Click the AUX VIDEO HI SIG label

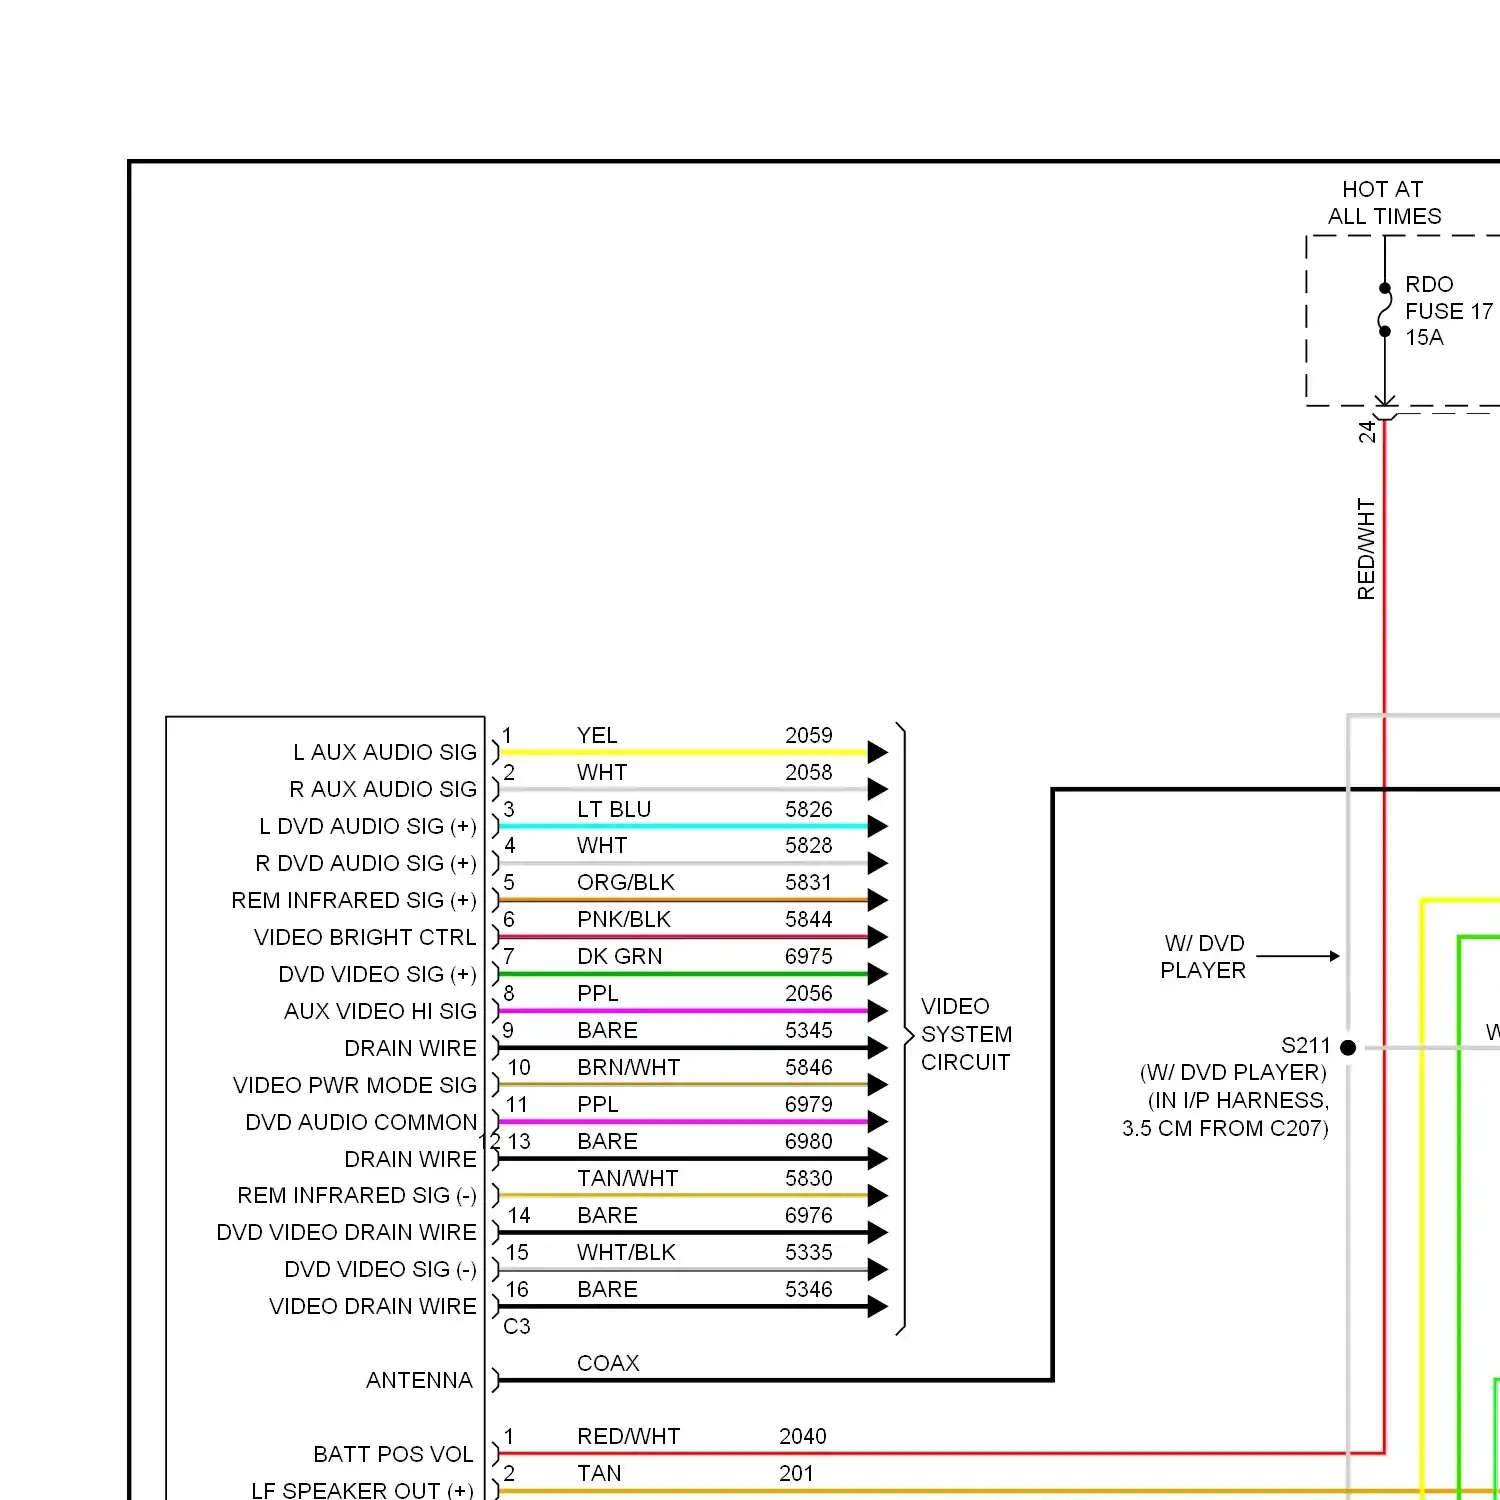point(380,1011)
